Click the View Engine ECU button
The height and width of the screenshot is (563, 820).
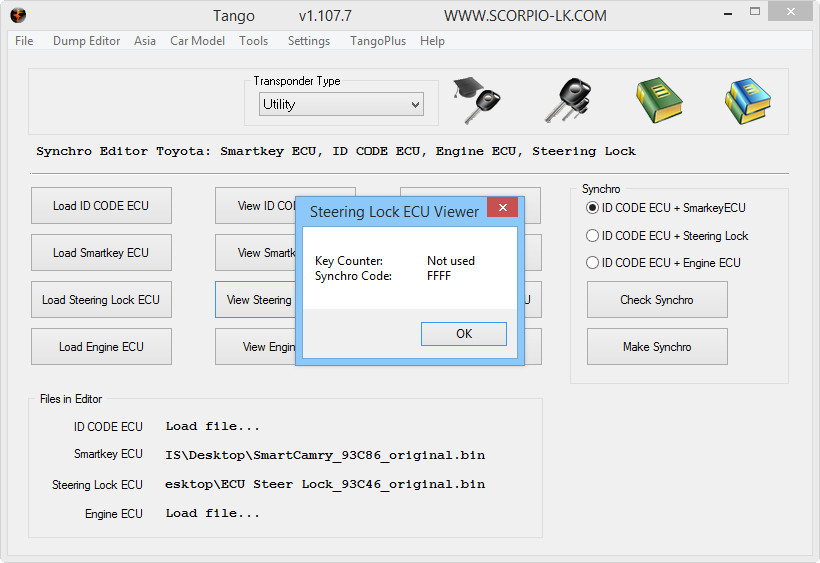pos(256,347)
